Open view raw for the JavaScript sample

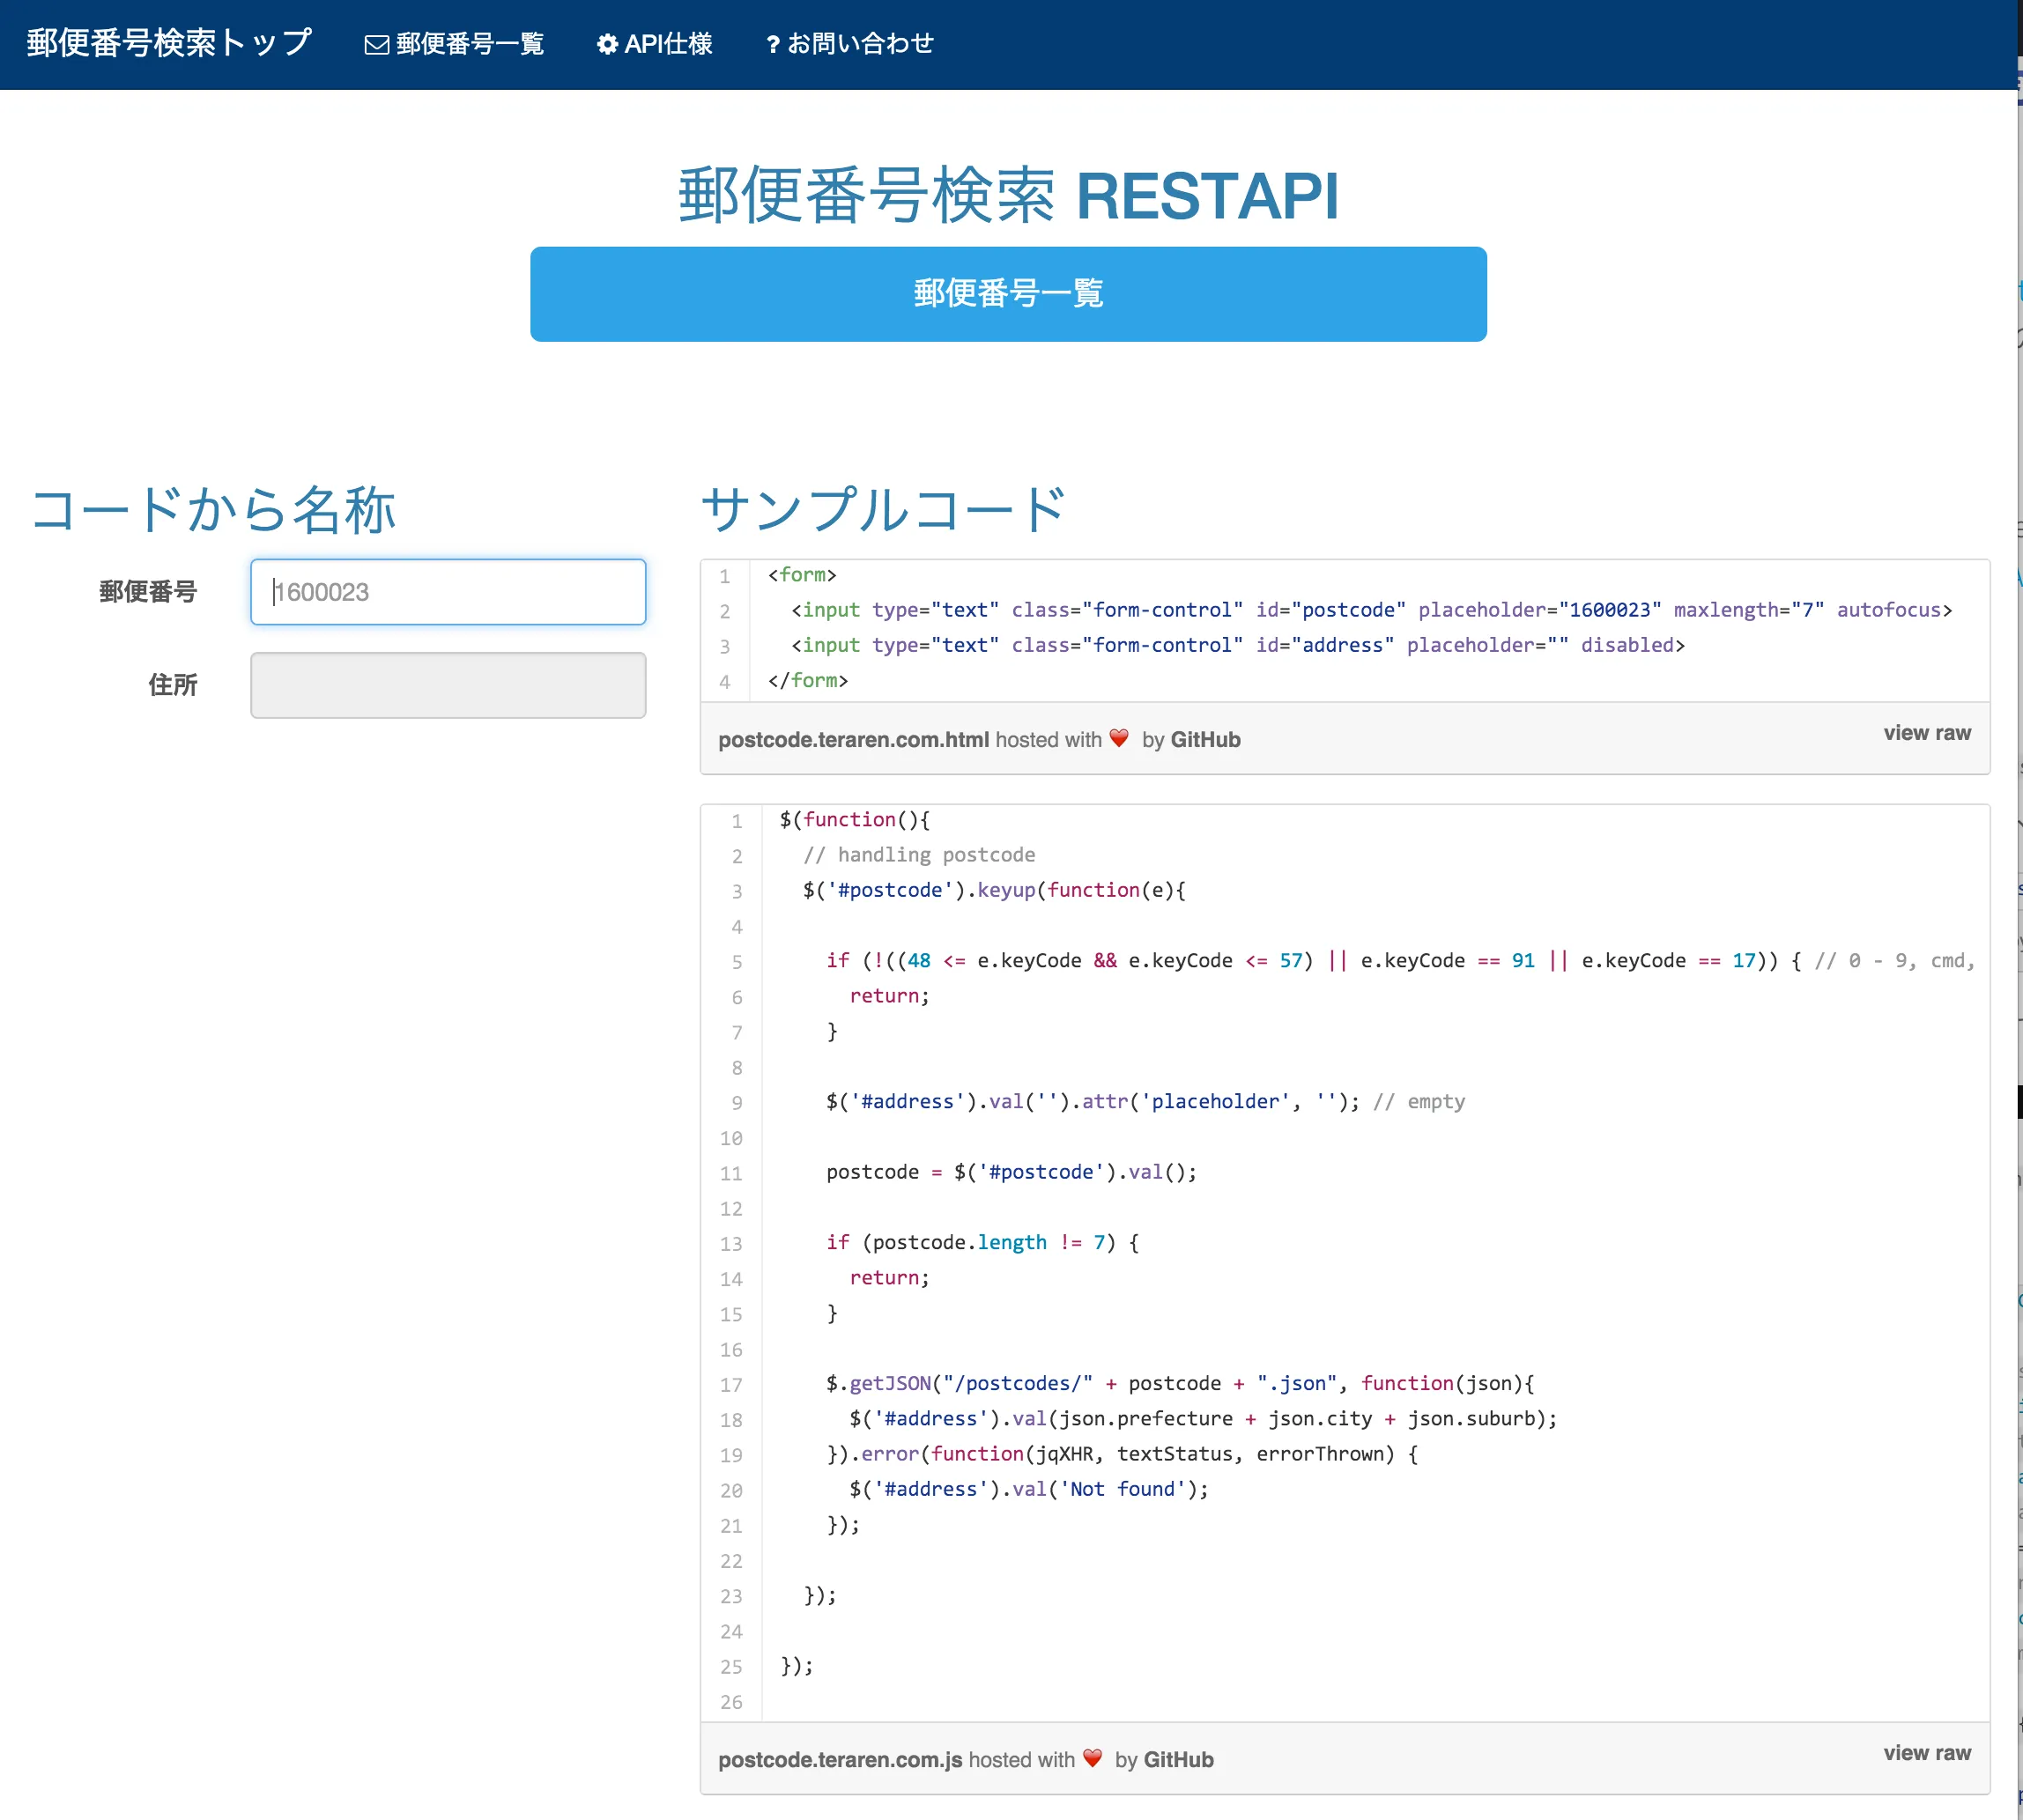pos(1926,1752)
